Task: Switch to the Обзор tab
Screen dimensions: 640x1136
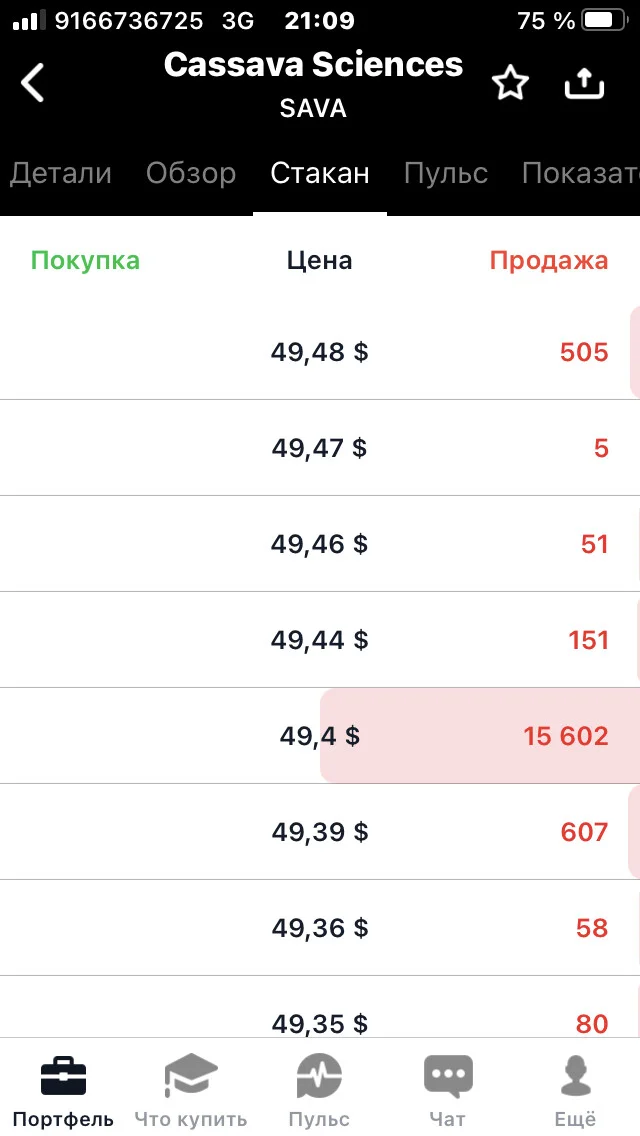Action: 191,173
